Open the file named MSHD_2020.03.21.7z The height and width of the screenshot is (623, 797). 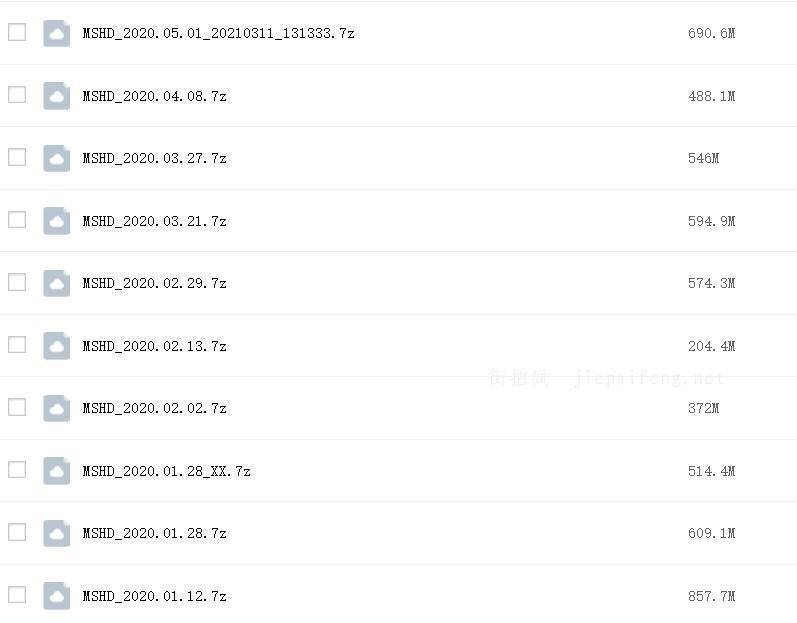[154, 221]
